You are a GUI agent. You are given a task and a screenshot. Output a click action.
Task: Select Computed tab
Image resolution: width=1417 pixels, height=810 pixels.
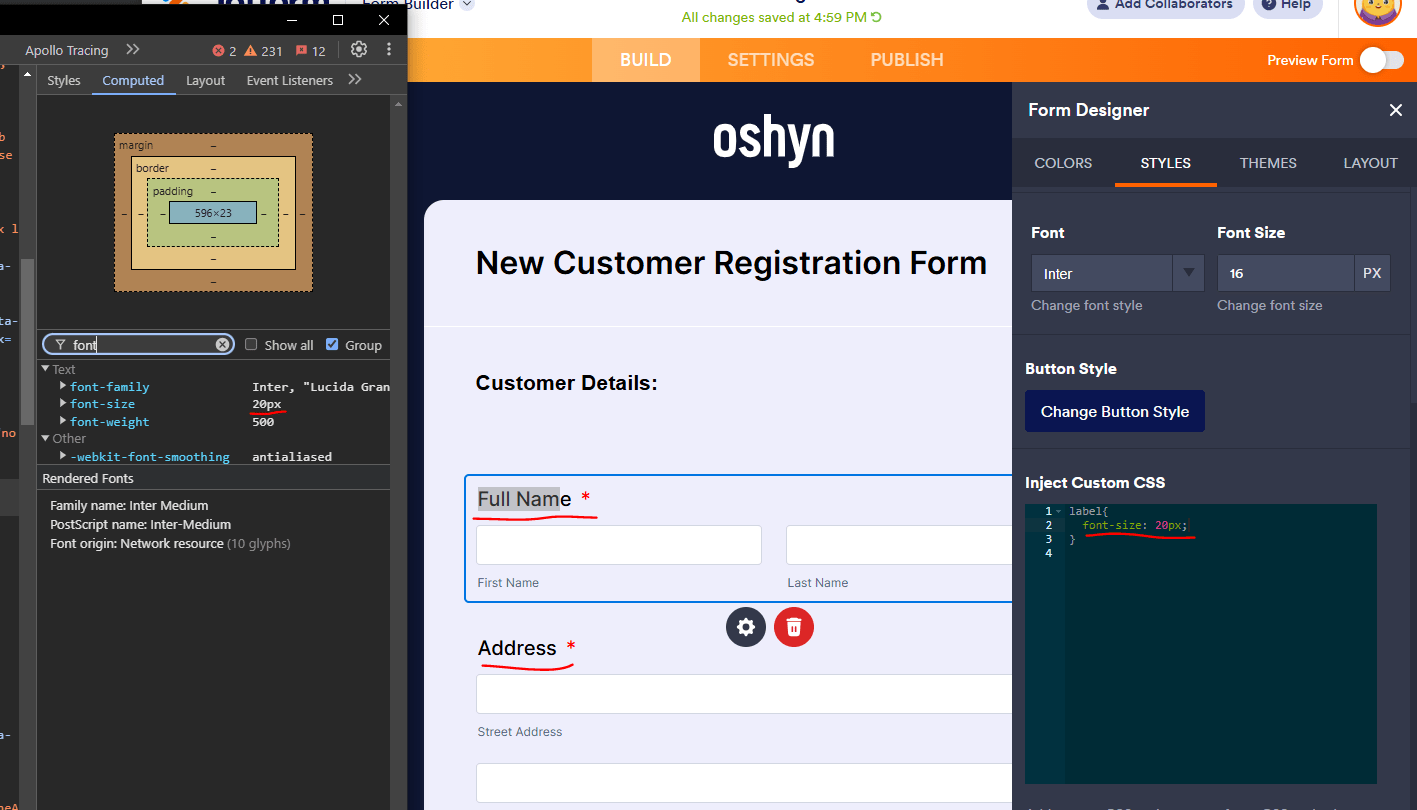[x=133, y=80]
